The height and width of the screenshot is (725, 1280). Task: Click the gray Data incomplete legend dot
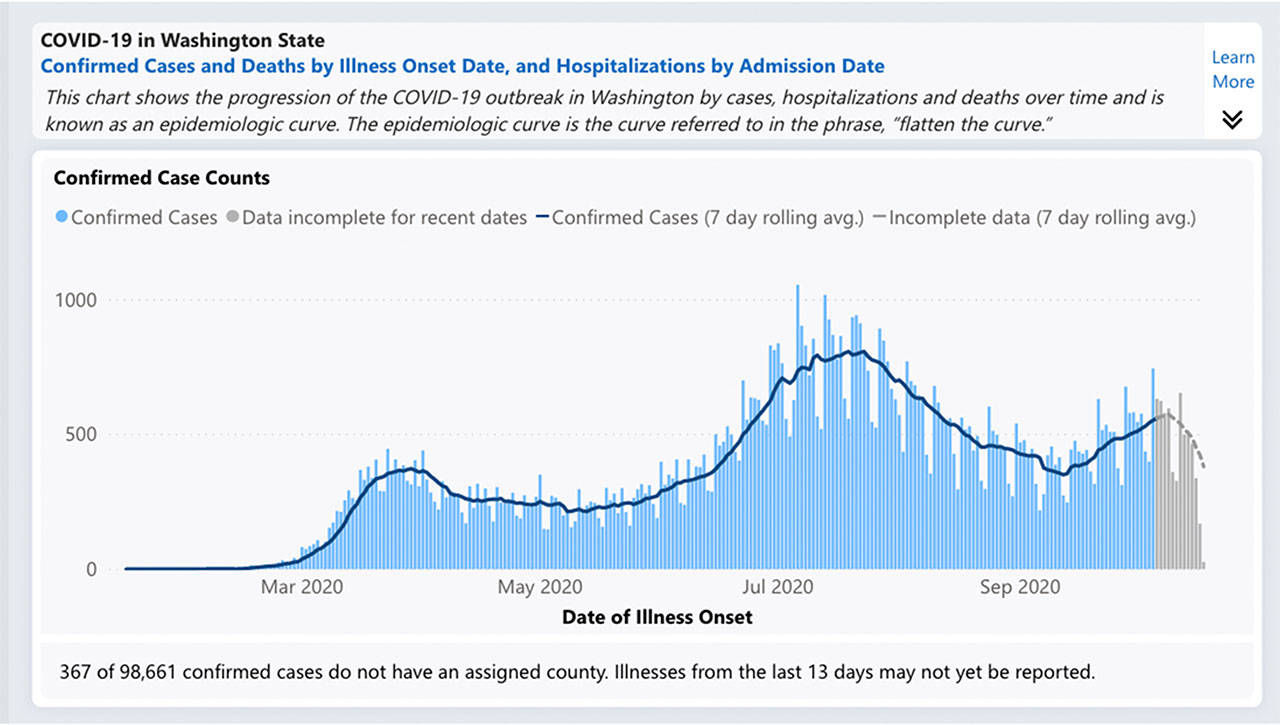(x=231, y=217)
